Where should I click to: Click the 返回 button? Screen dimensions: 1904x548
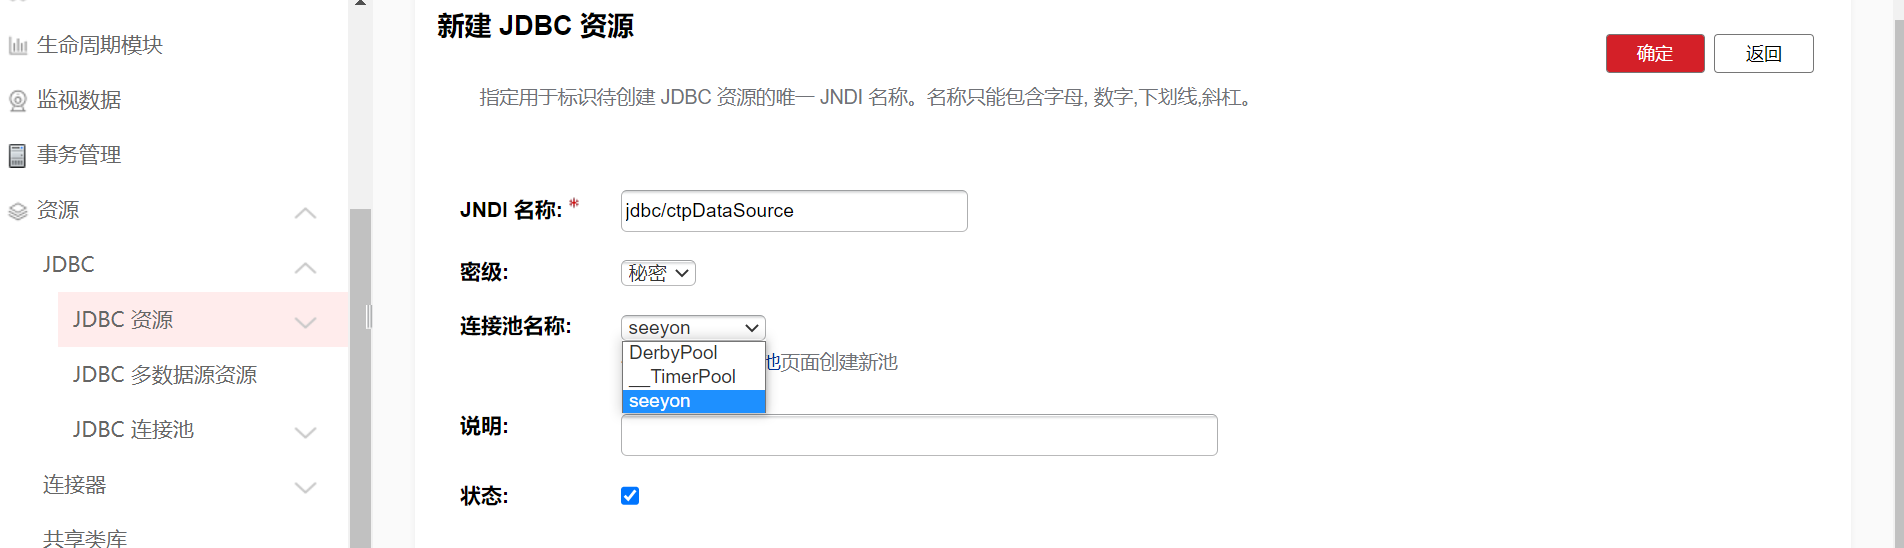(1763, 54)
